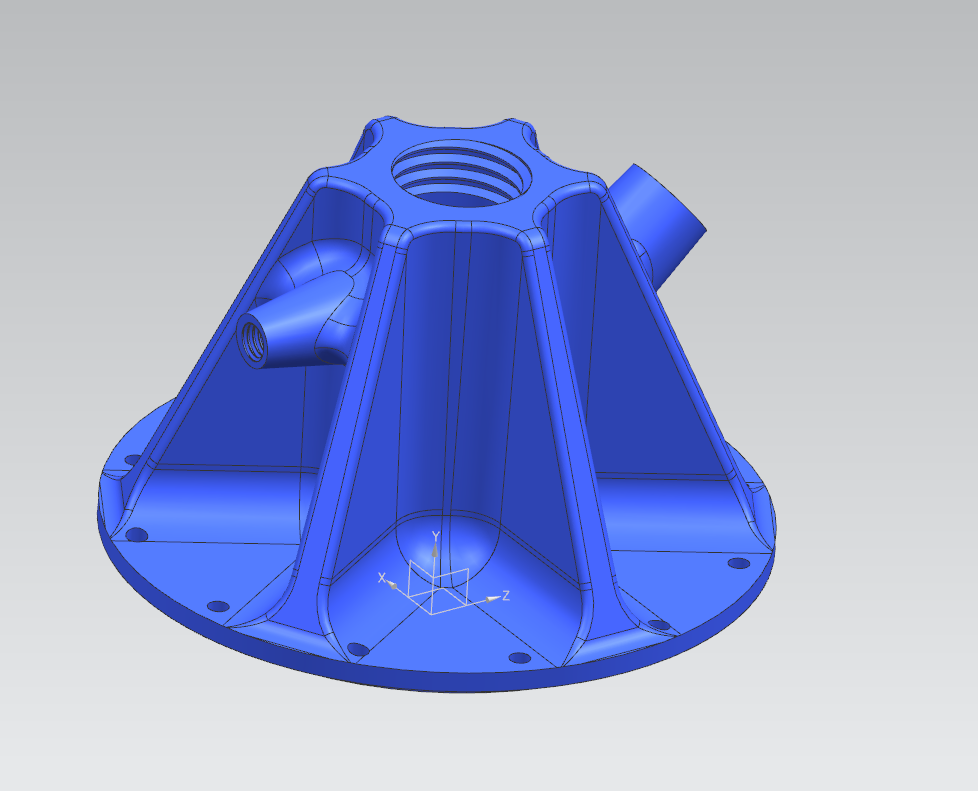Click the X axis handle of the coordinate triad
Viewport: 978px width, 791px height.
tap(393, 585)
